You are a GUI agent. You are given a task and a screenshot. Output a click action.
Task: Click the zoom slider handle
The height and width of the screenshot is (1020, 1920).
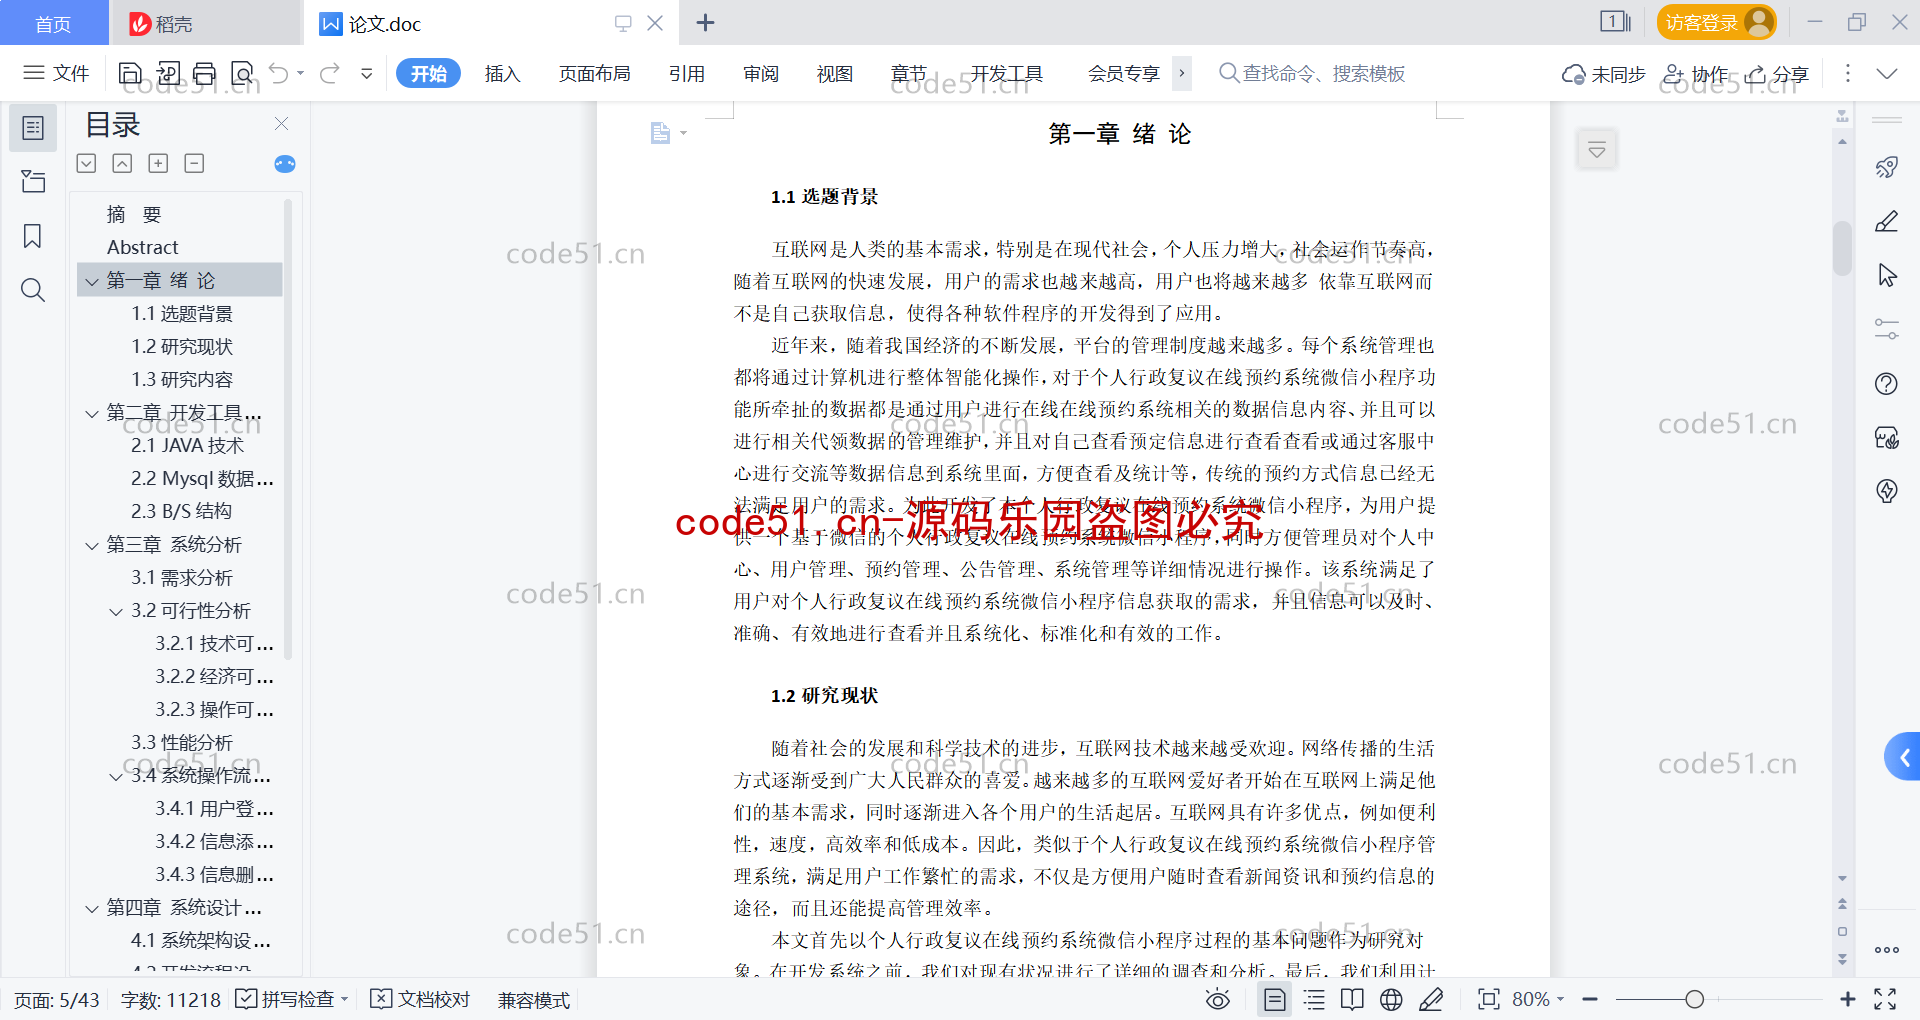pyautogui.click(x=1694, y=999)
